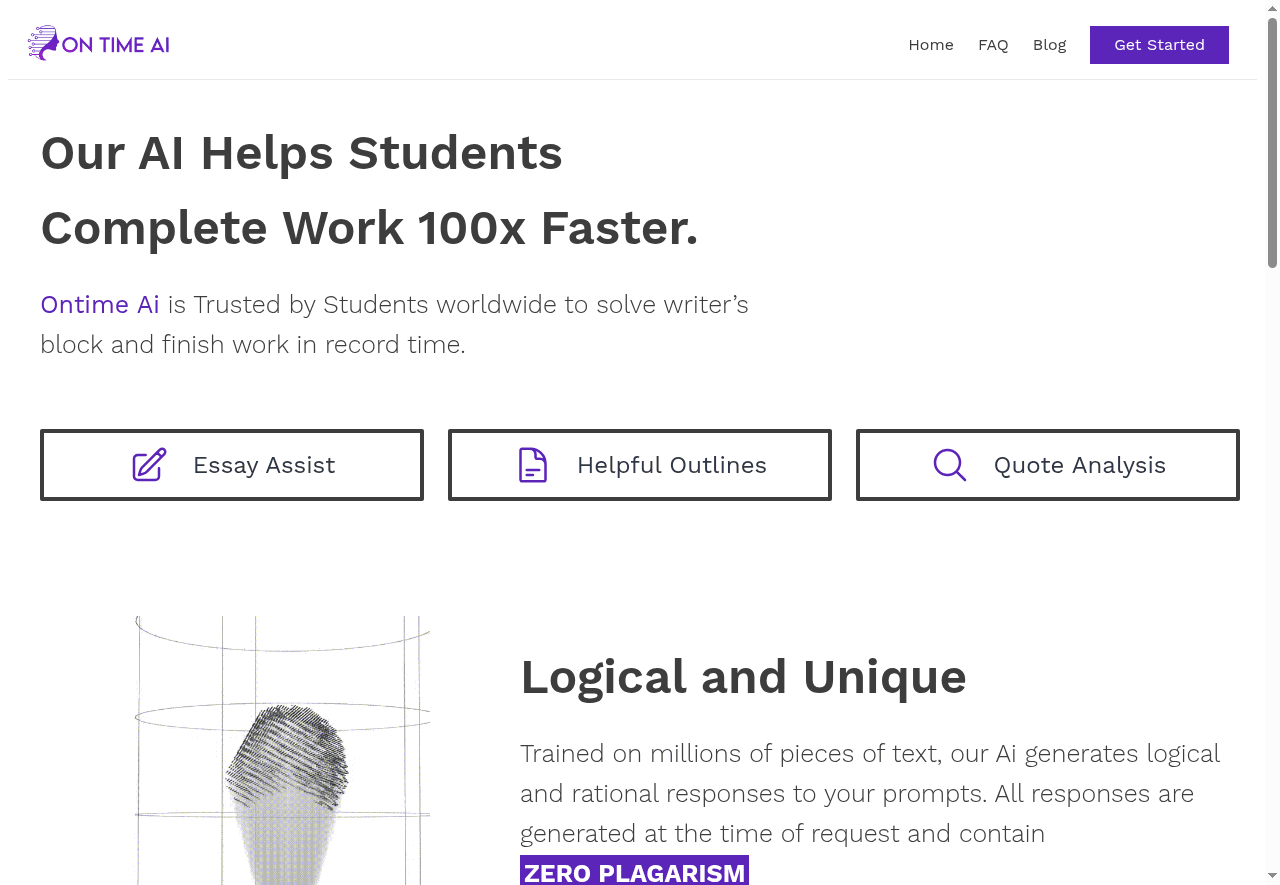This screenshot has width=1280, height=885.
Task: Open the Blog navigation link
Action: point(1049,45)
